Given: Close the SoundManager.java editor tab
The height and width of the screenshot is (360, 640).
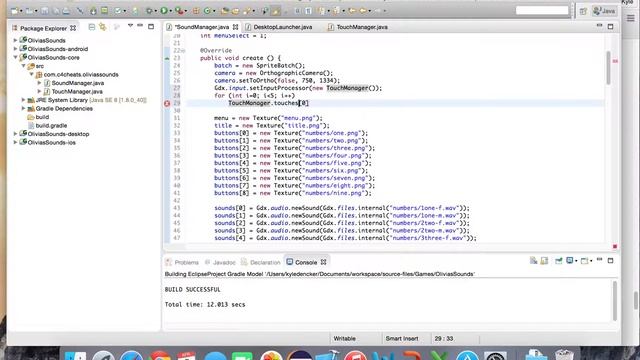Looking at the screenshot, I should 236,27.
